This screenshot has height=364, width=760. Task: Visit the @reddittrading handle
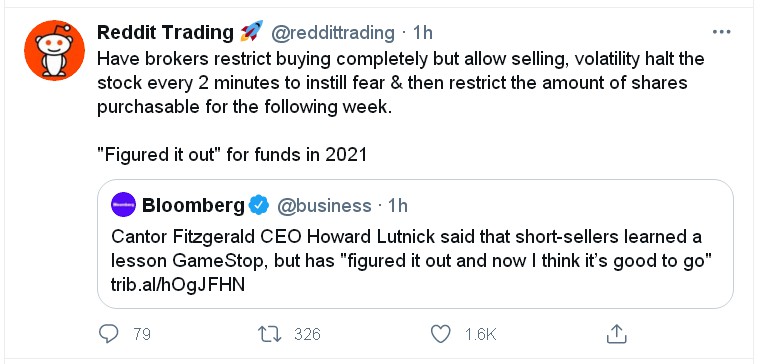pos(332,33)
